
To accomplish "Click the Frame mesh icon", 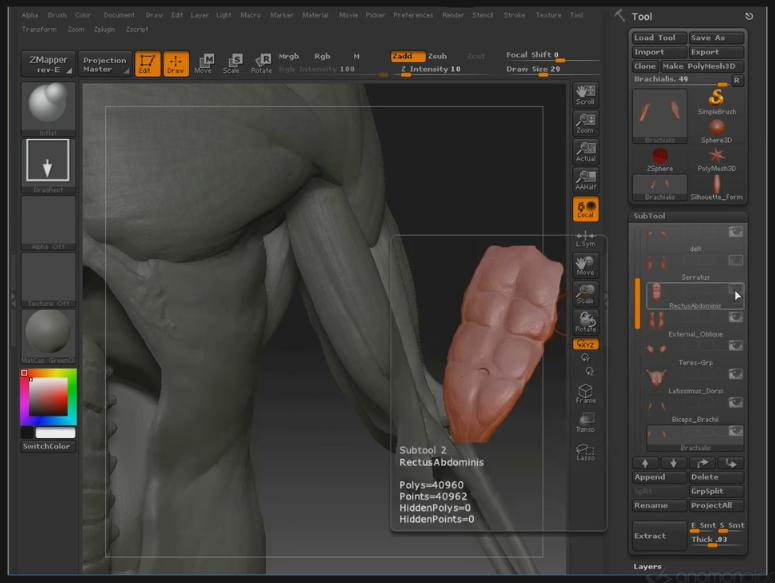I will click(585, 394).
